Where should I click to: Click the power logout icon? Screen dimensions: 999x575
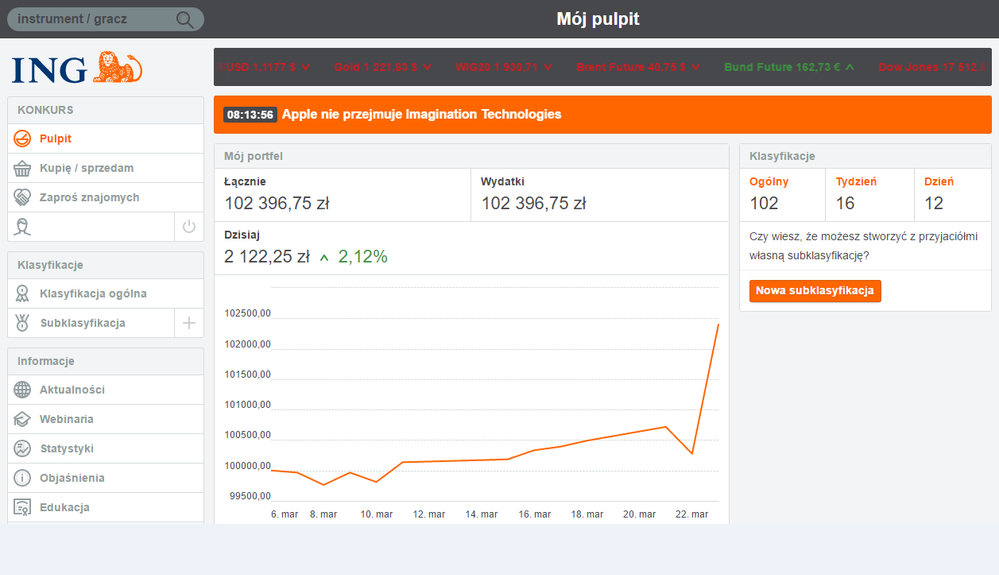click(x=189, y=227)
